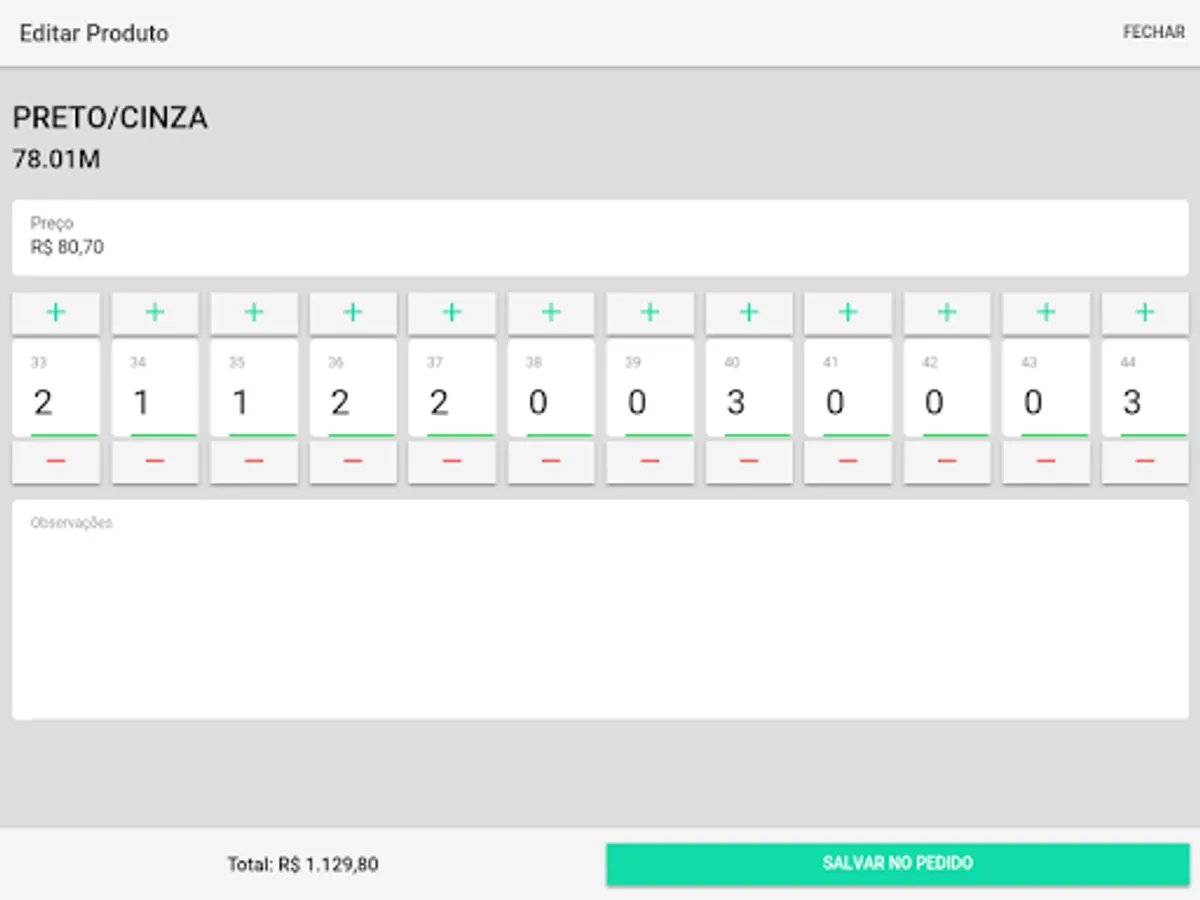Screen dimensions: 1200x900
Task: Click FECHAR to close editor
Action: coord(1153,33)
